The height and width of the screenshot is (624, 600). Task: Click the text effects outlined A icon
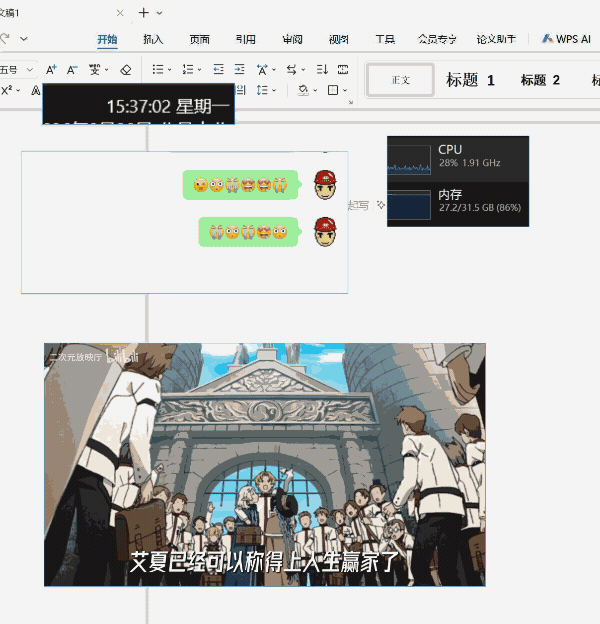(x=36, y=90)
